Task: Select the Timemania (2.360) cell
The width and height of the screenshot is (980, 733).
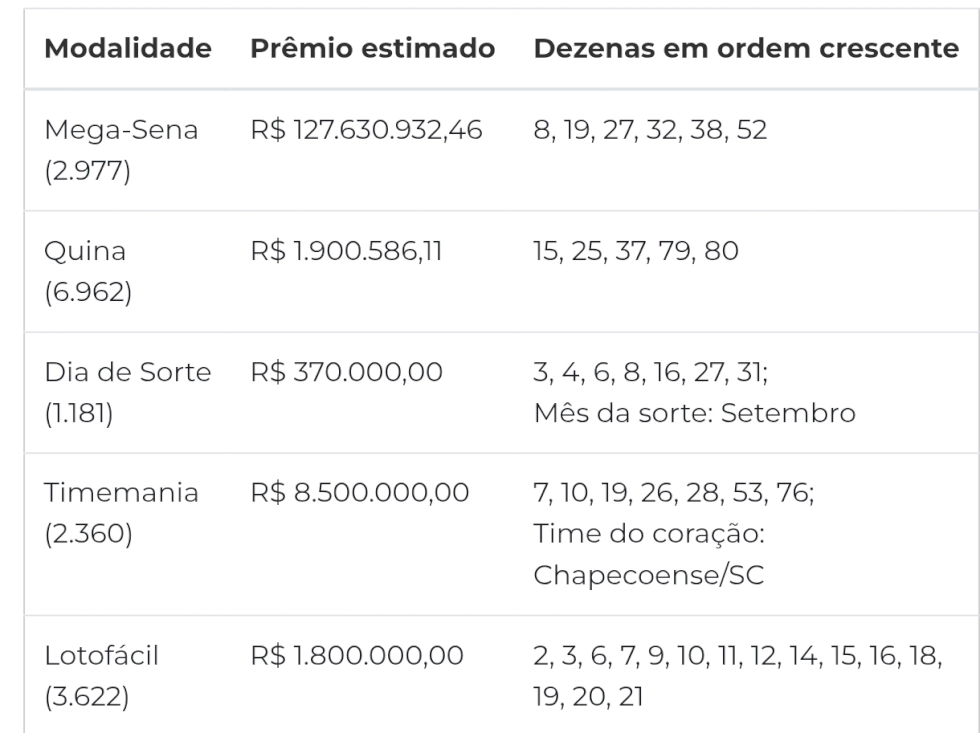Action: [x=121, y=513]
